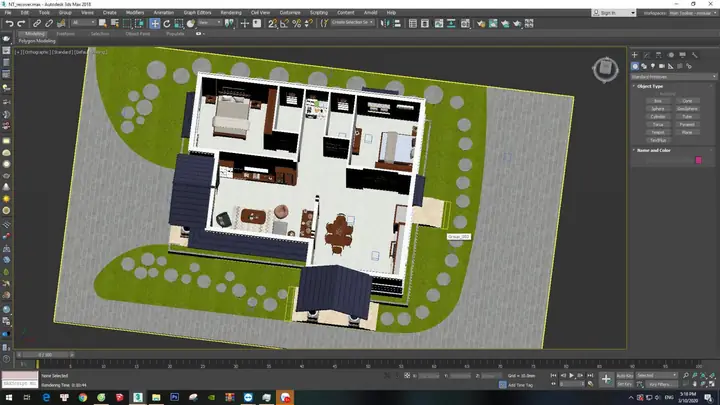Click the Select and Link chain icon

coord(37,22)
